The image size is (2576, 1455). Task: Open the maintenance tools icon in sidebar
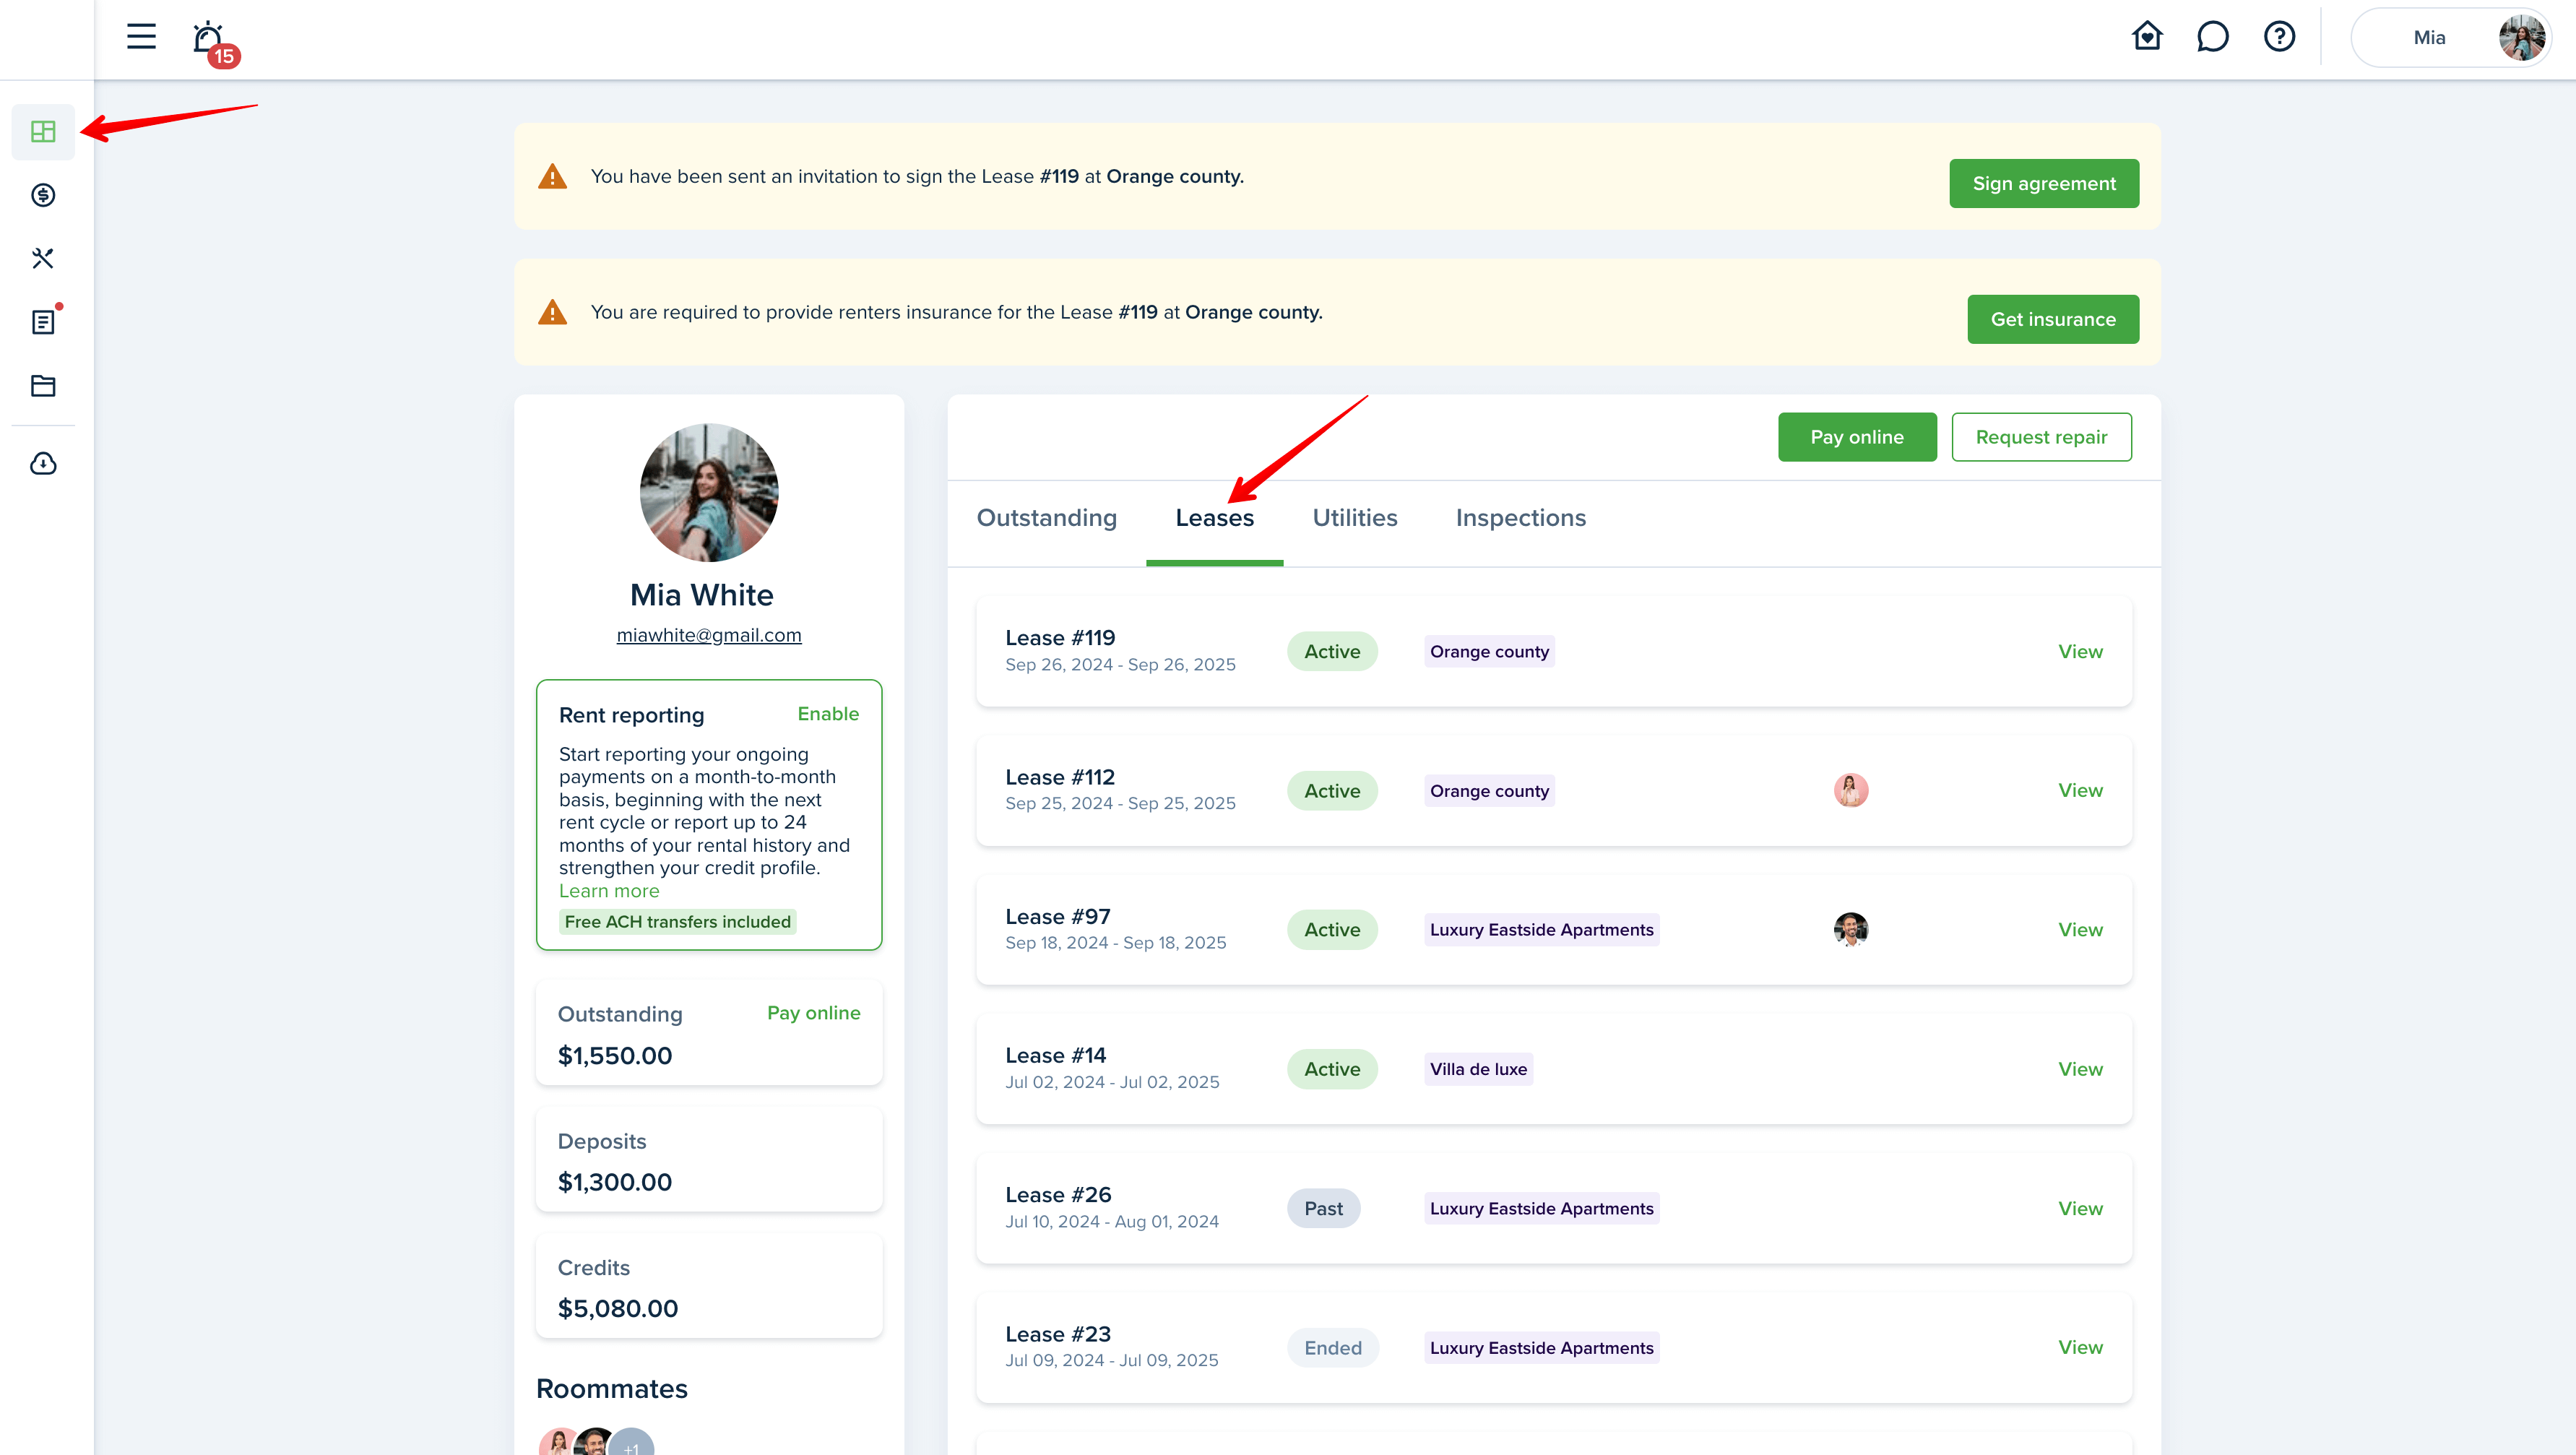[43, 258]
